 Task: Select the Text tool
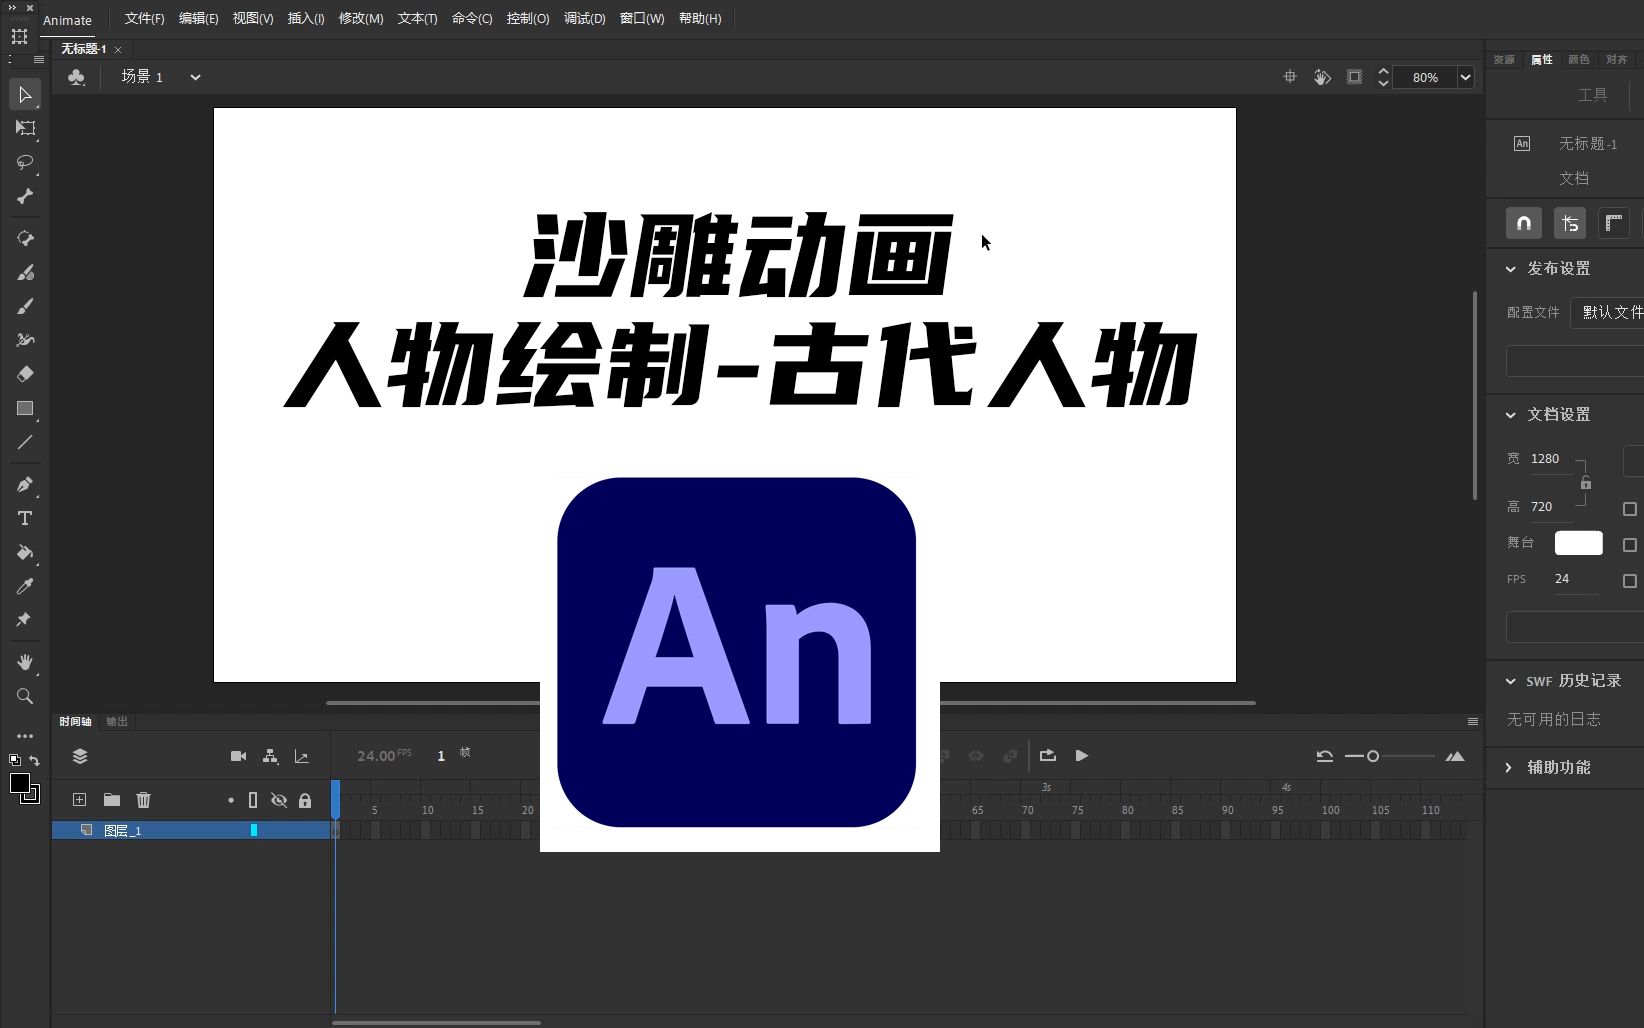[25, 518]
